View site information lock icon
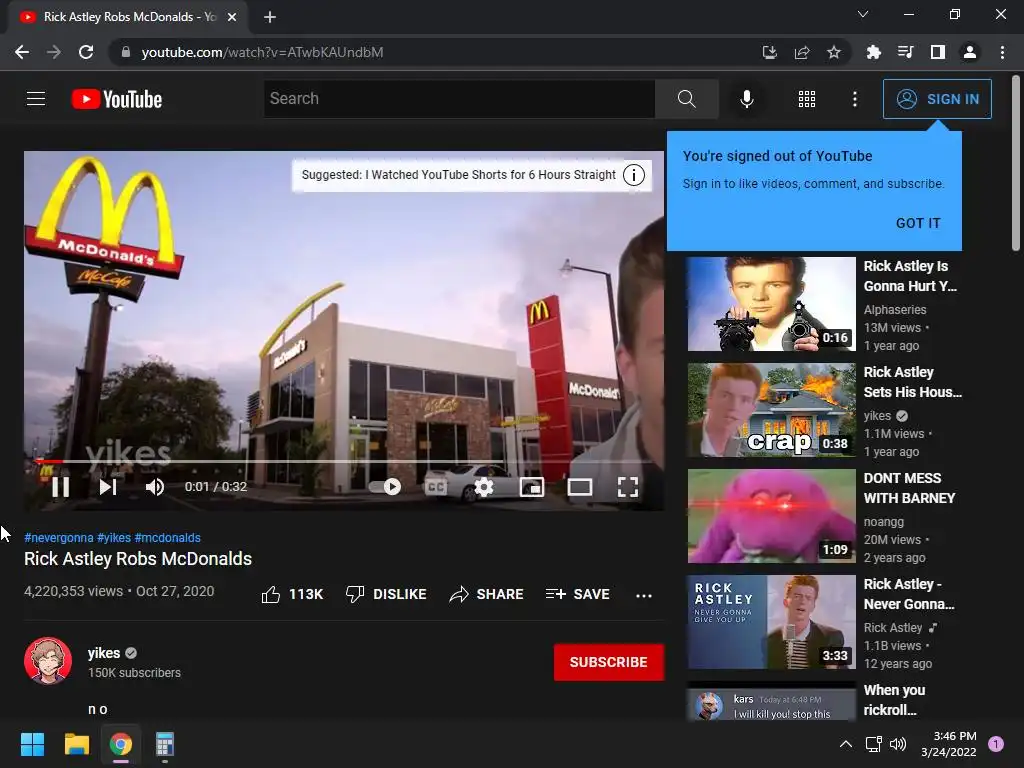The image size is (1024, 768). point(126,52)
